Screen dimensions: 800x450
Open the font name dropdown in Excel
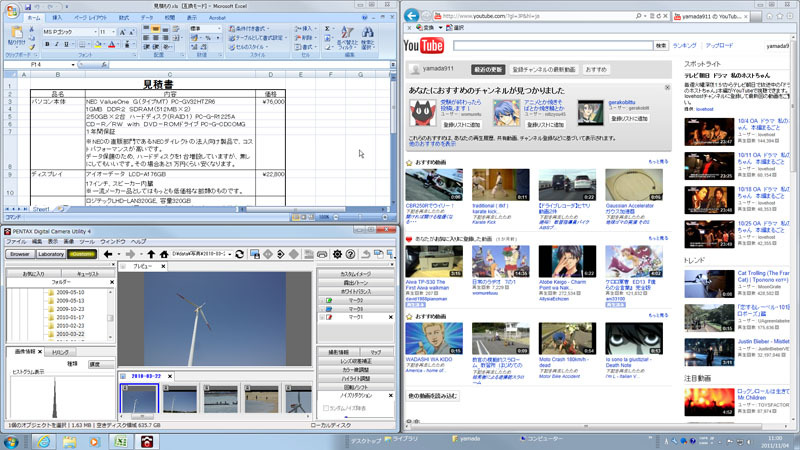click(x=95, y=32)
